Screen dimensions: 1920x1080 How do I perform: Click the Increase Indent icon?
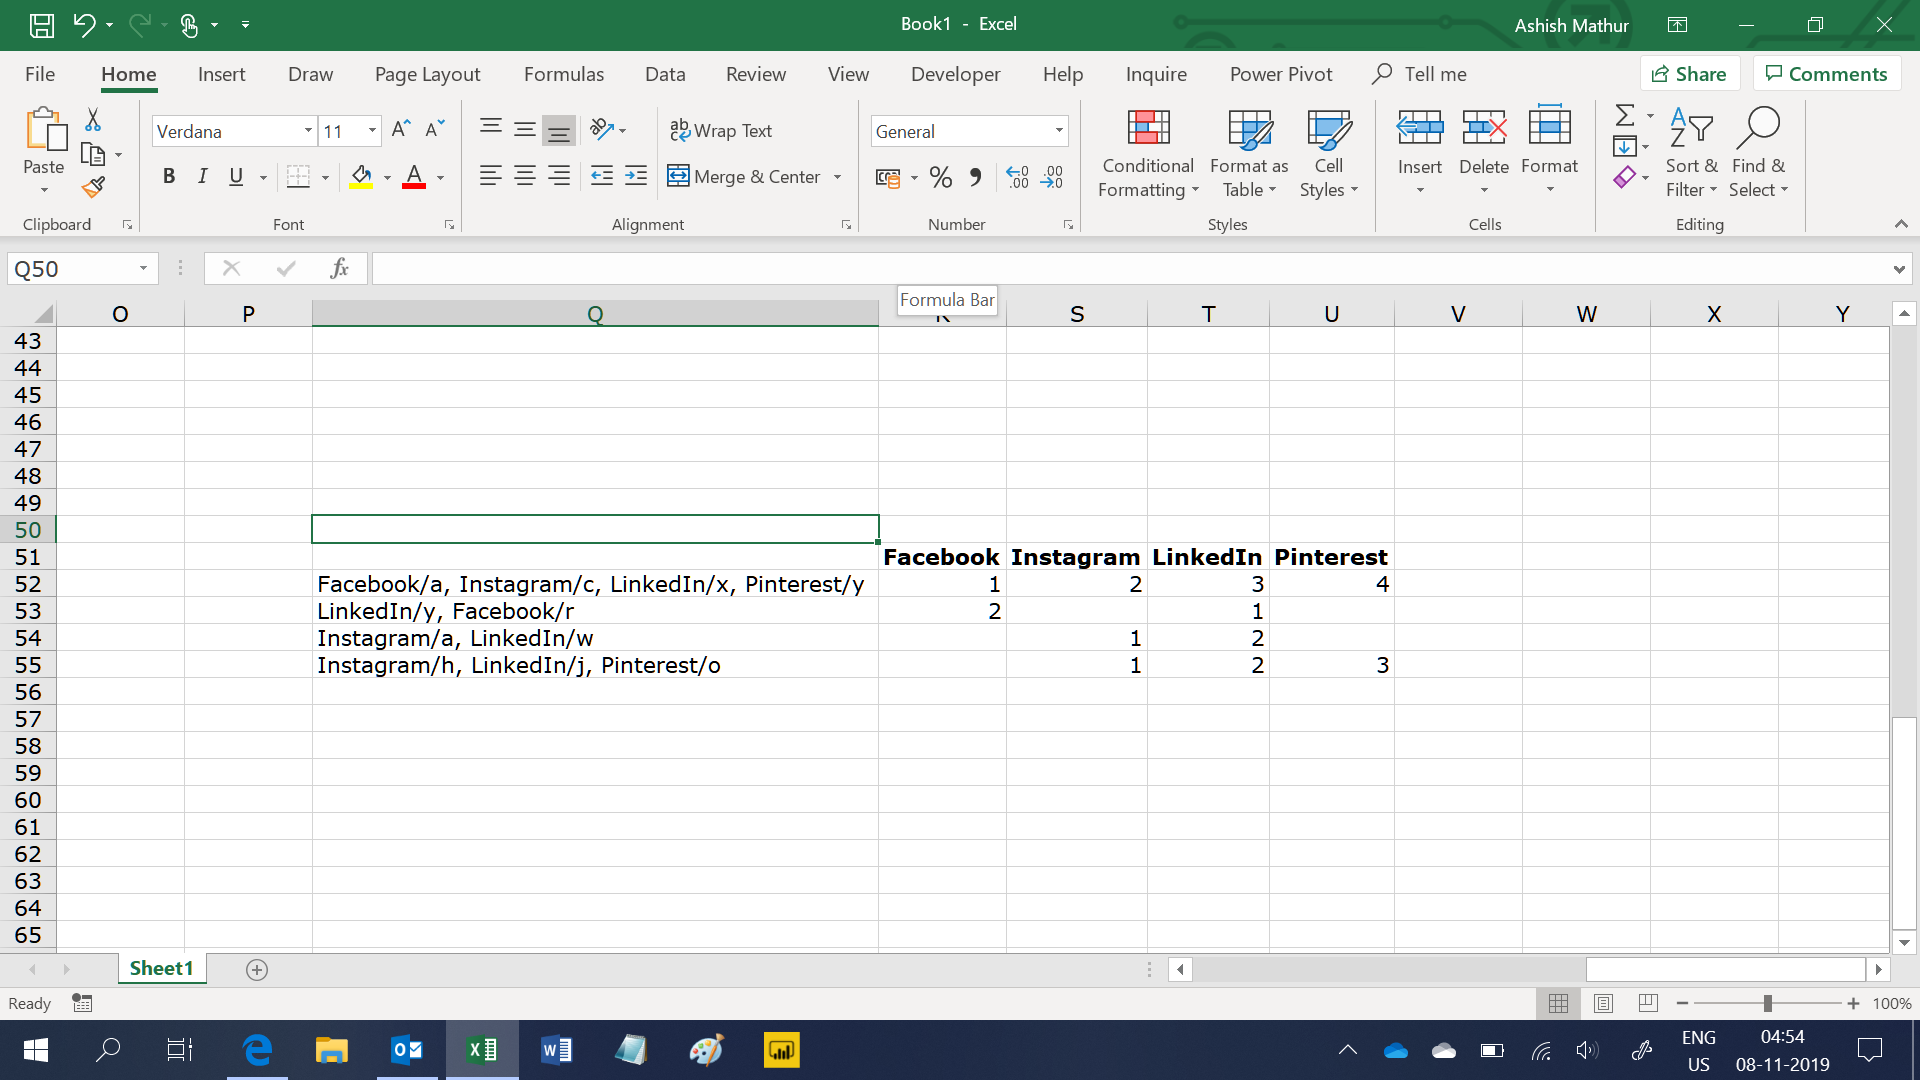(636, 177)
